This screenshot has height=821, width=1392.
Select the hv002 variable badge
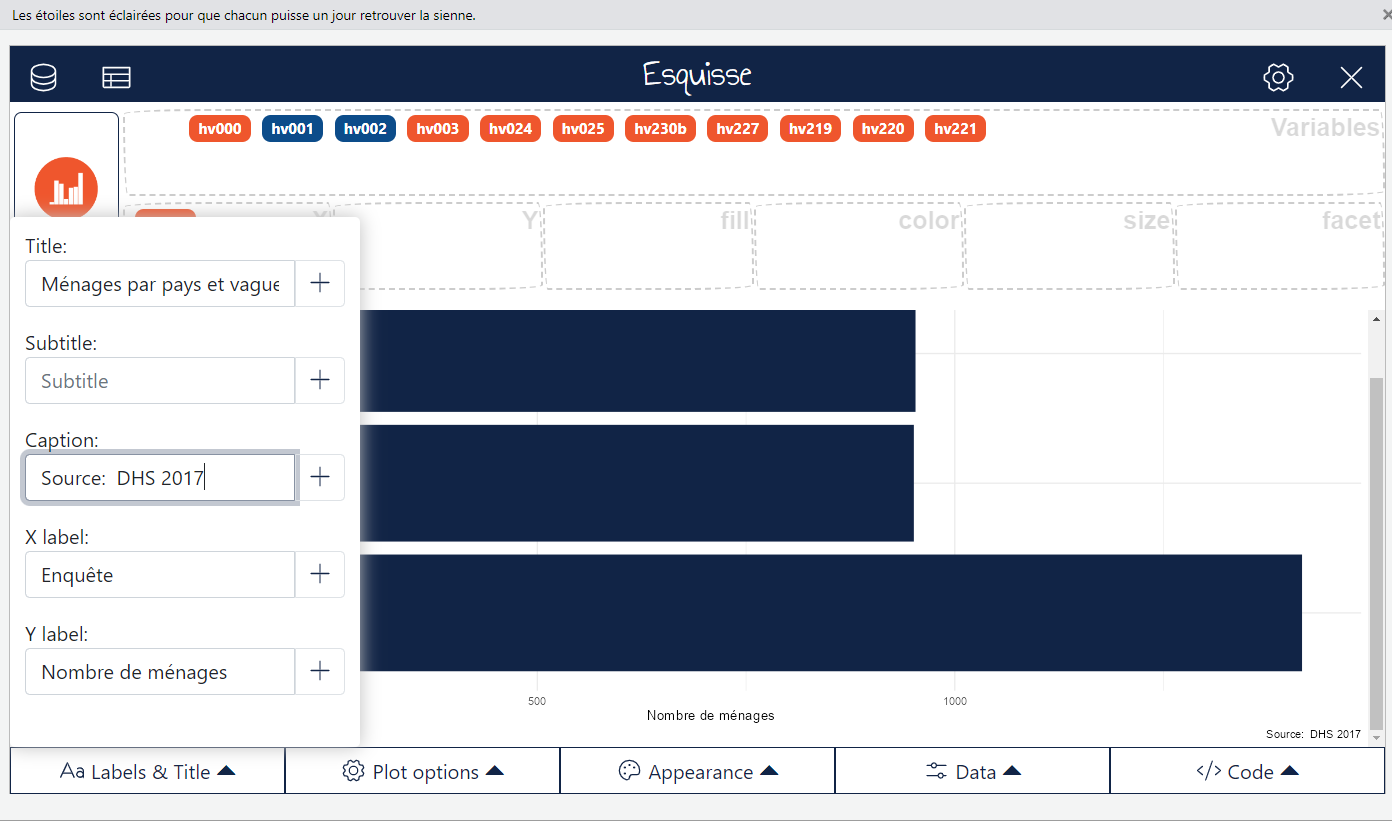[365, 128]
